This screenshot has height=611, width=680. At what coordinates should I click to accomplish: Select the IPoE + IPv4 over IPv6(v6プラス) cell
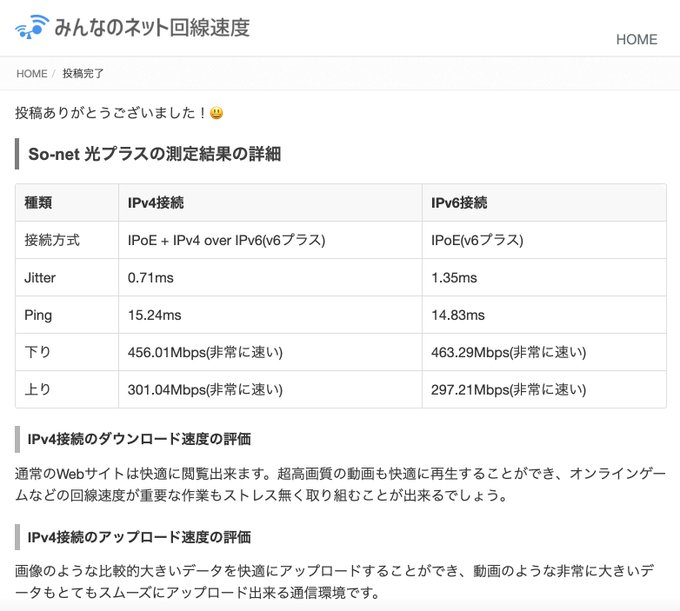226,240
